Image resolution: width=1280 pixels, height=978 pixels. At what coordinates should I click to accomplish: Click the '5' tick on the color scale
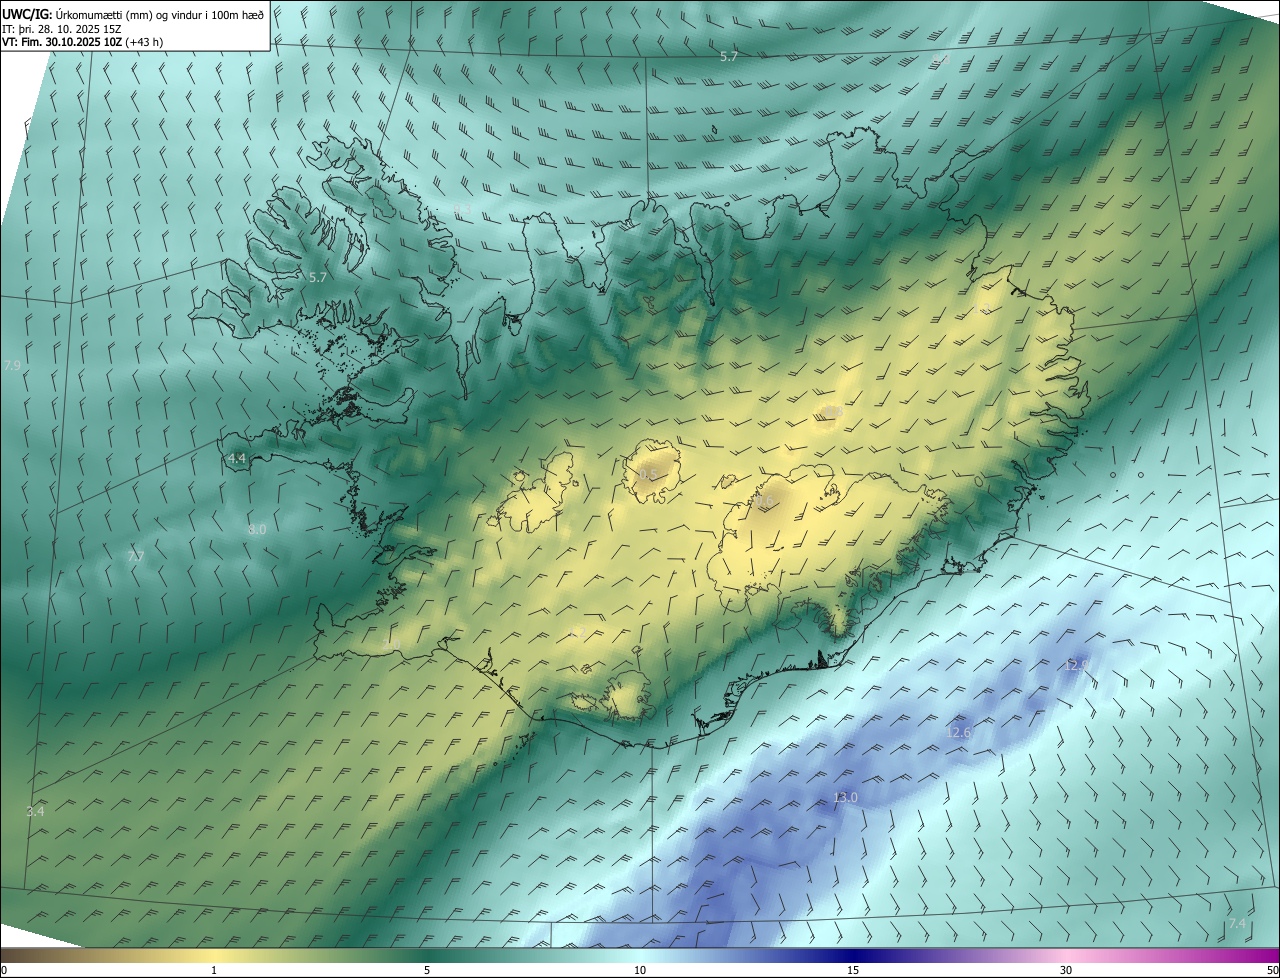click(427, 970)
